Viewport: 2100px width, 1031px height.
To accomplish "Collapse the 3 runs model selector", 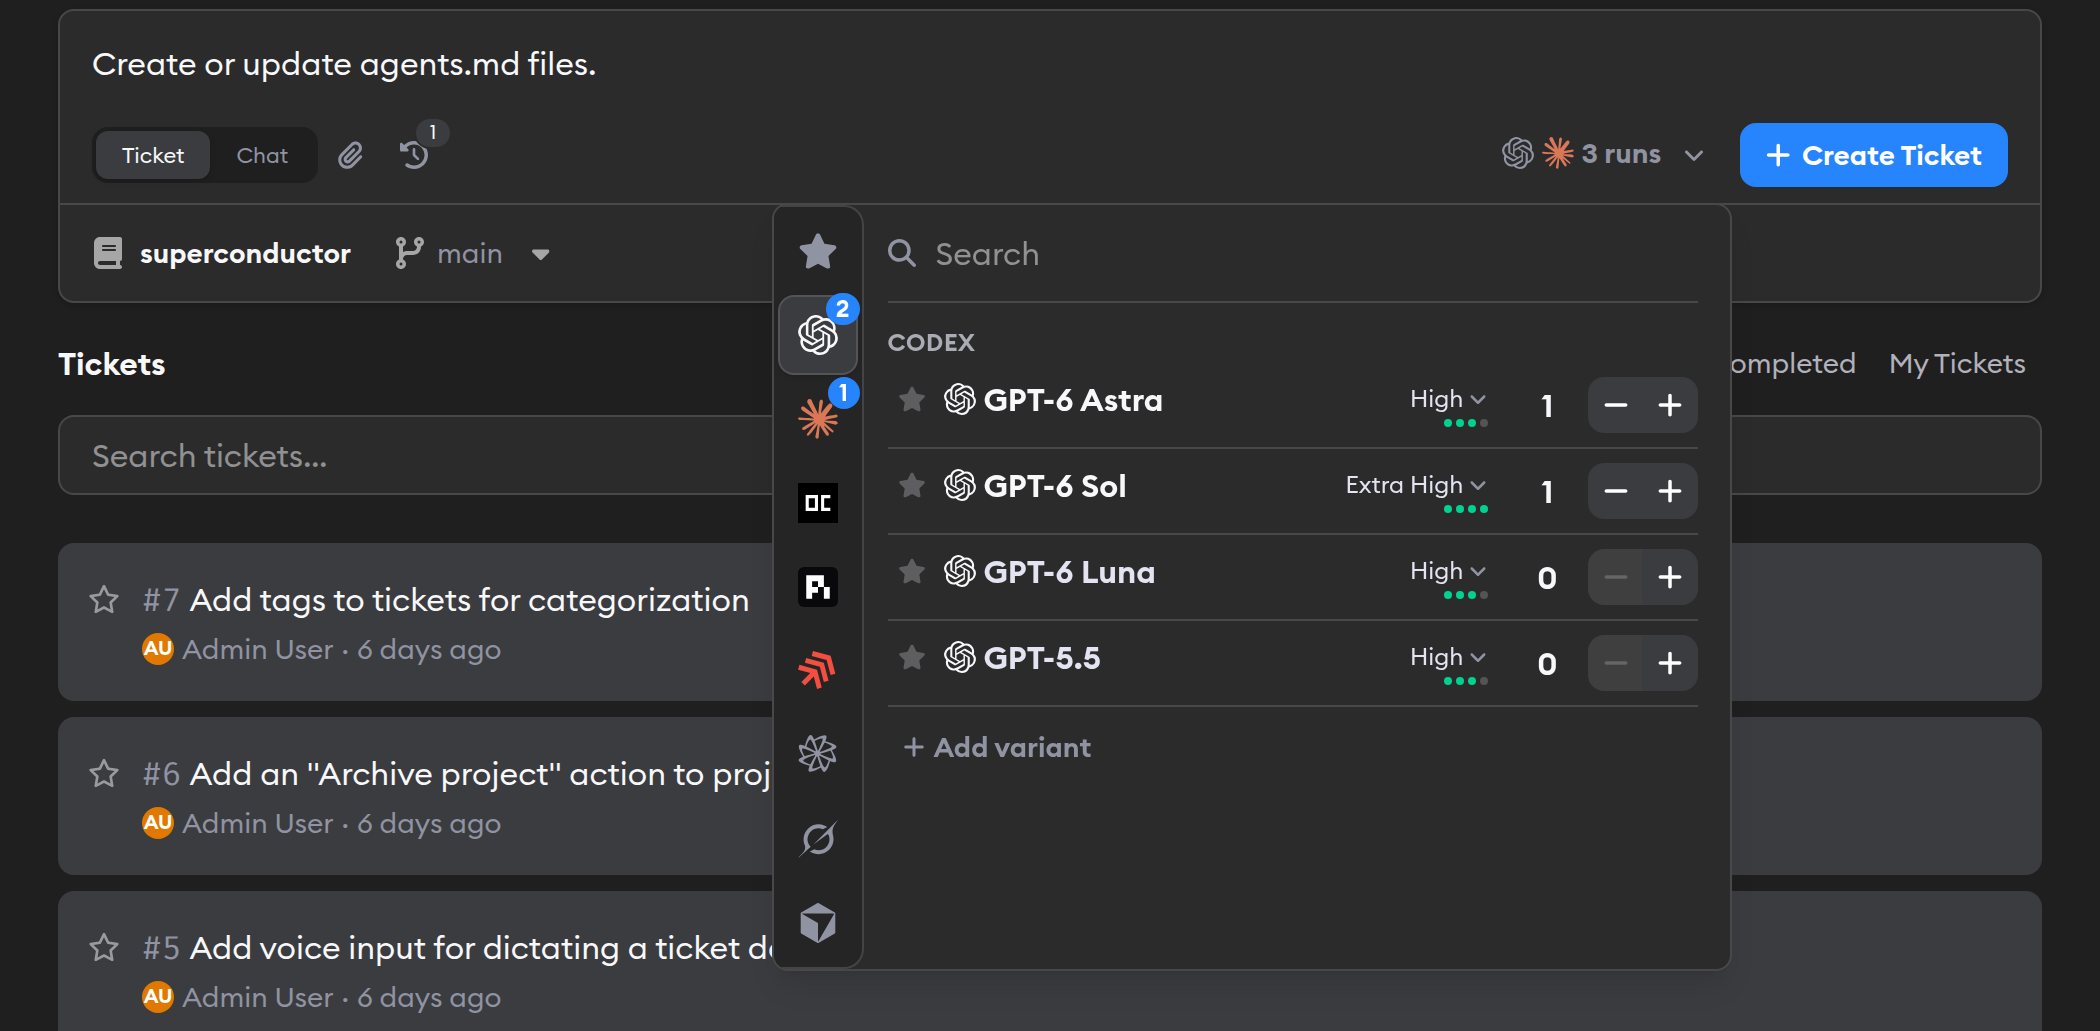I will pos(1603,154).
